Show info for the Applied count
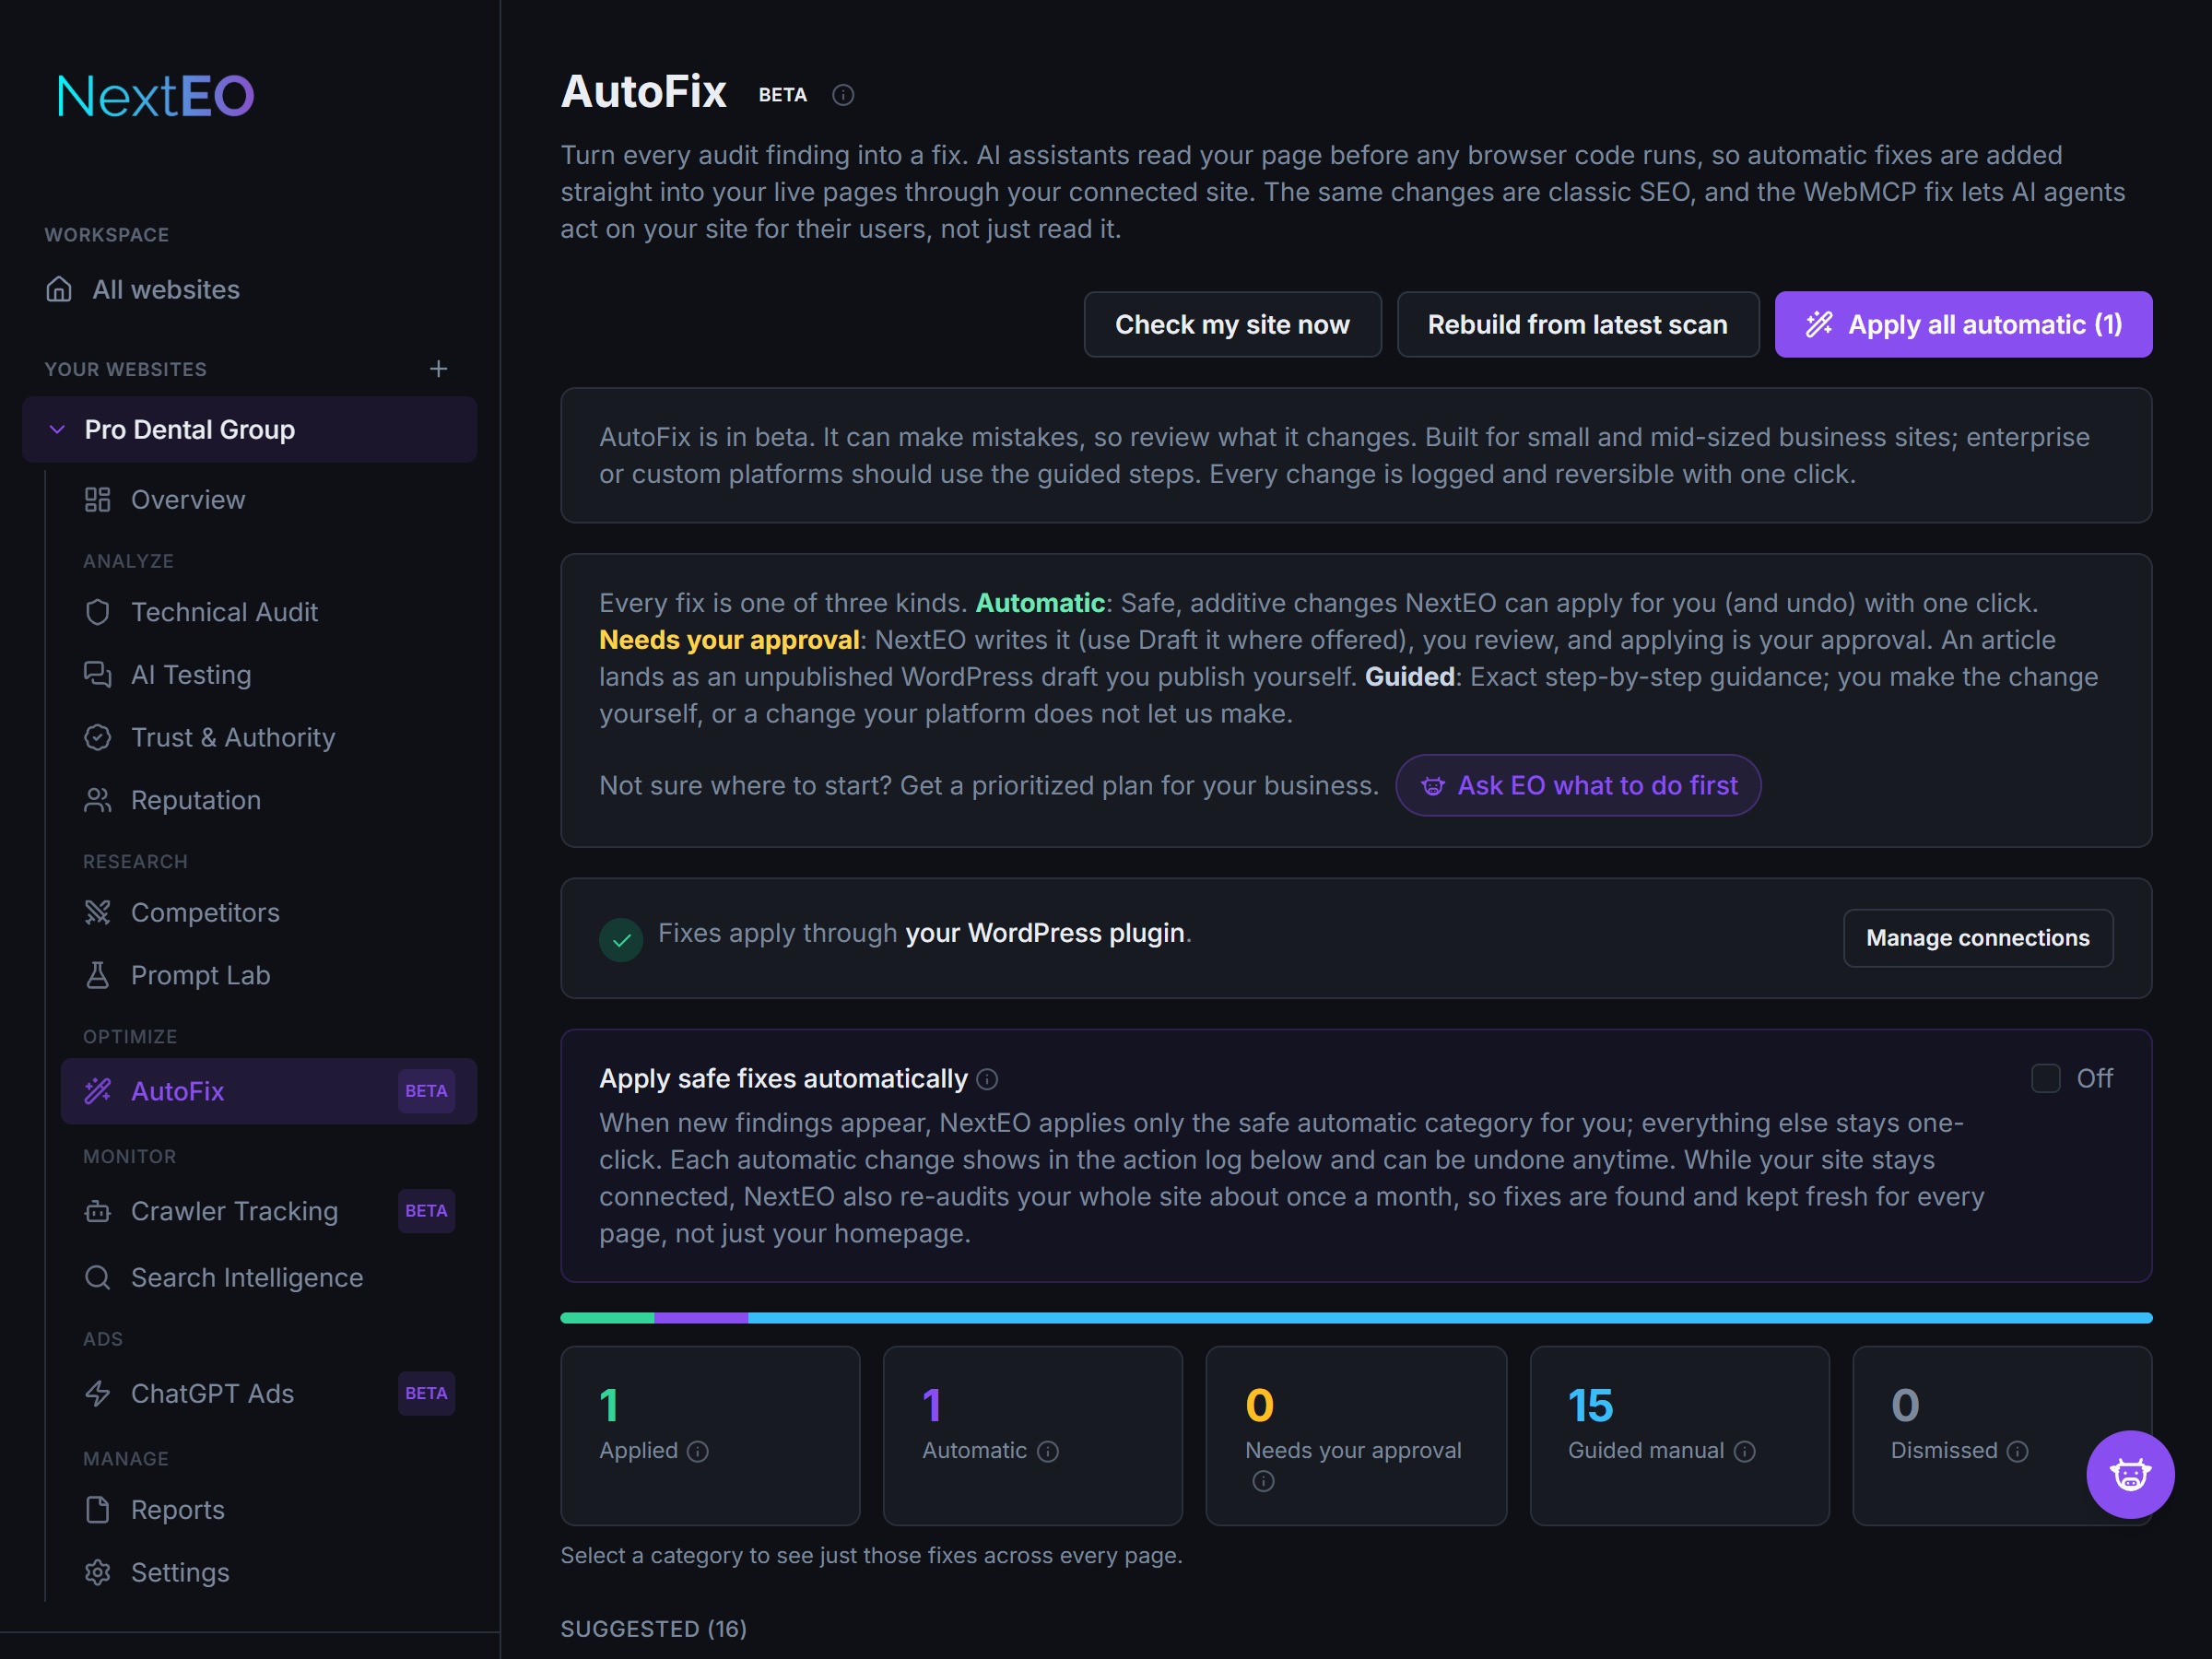Screen dimensions: 2212x1659 (698, 1451)
